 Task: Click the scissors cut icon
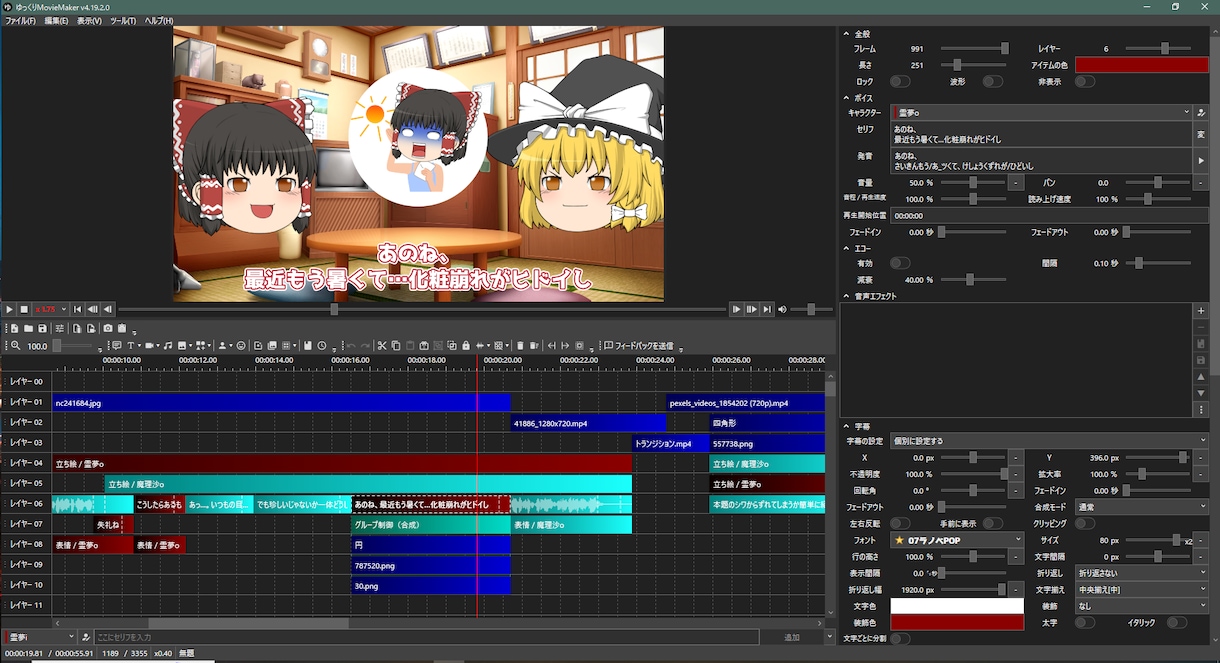381,345
